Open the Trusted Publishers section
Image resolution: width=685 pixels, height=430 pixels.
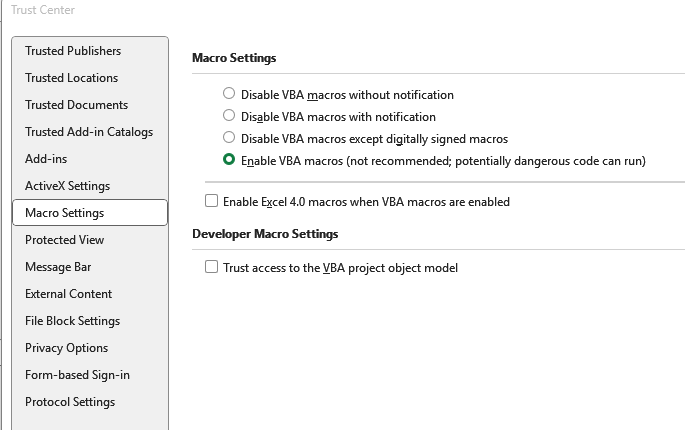pos(73,51)
